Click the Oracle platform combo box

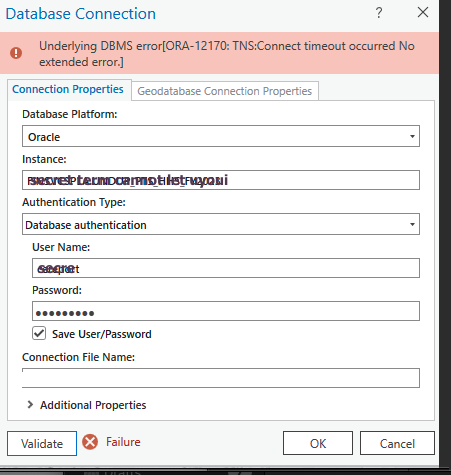tap(221, 136)
